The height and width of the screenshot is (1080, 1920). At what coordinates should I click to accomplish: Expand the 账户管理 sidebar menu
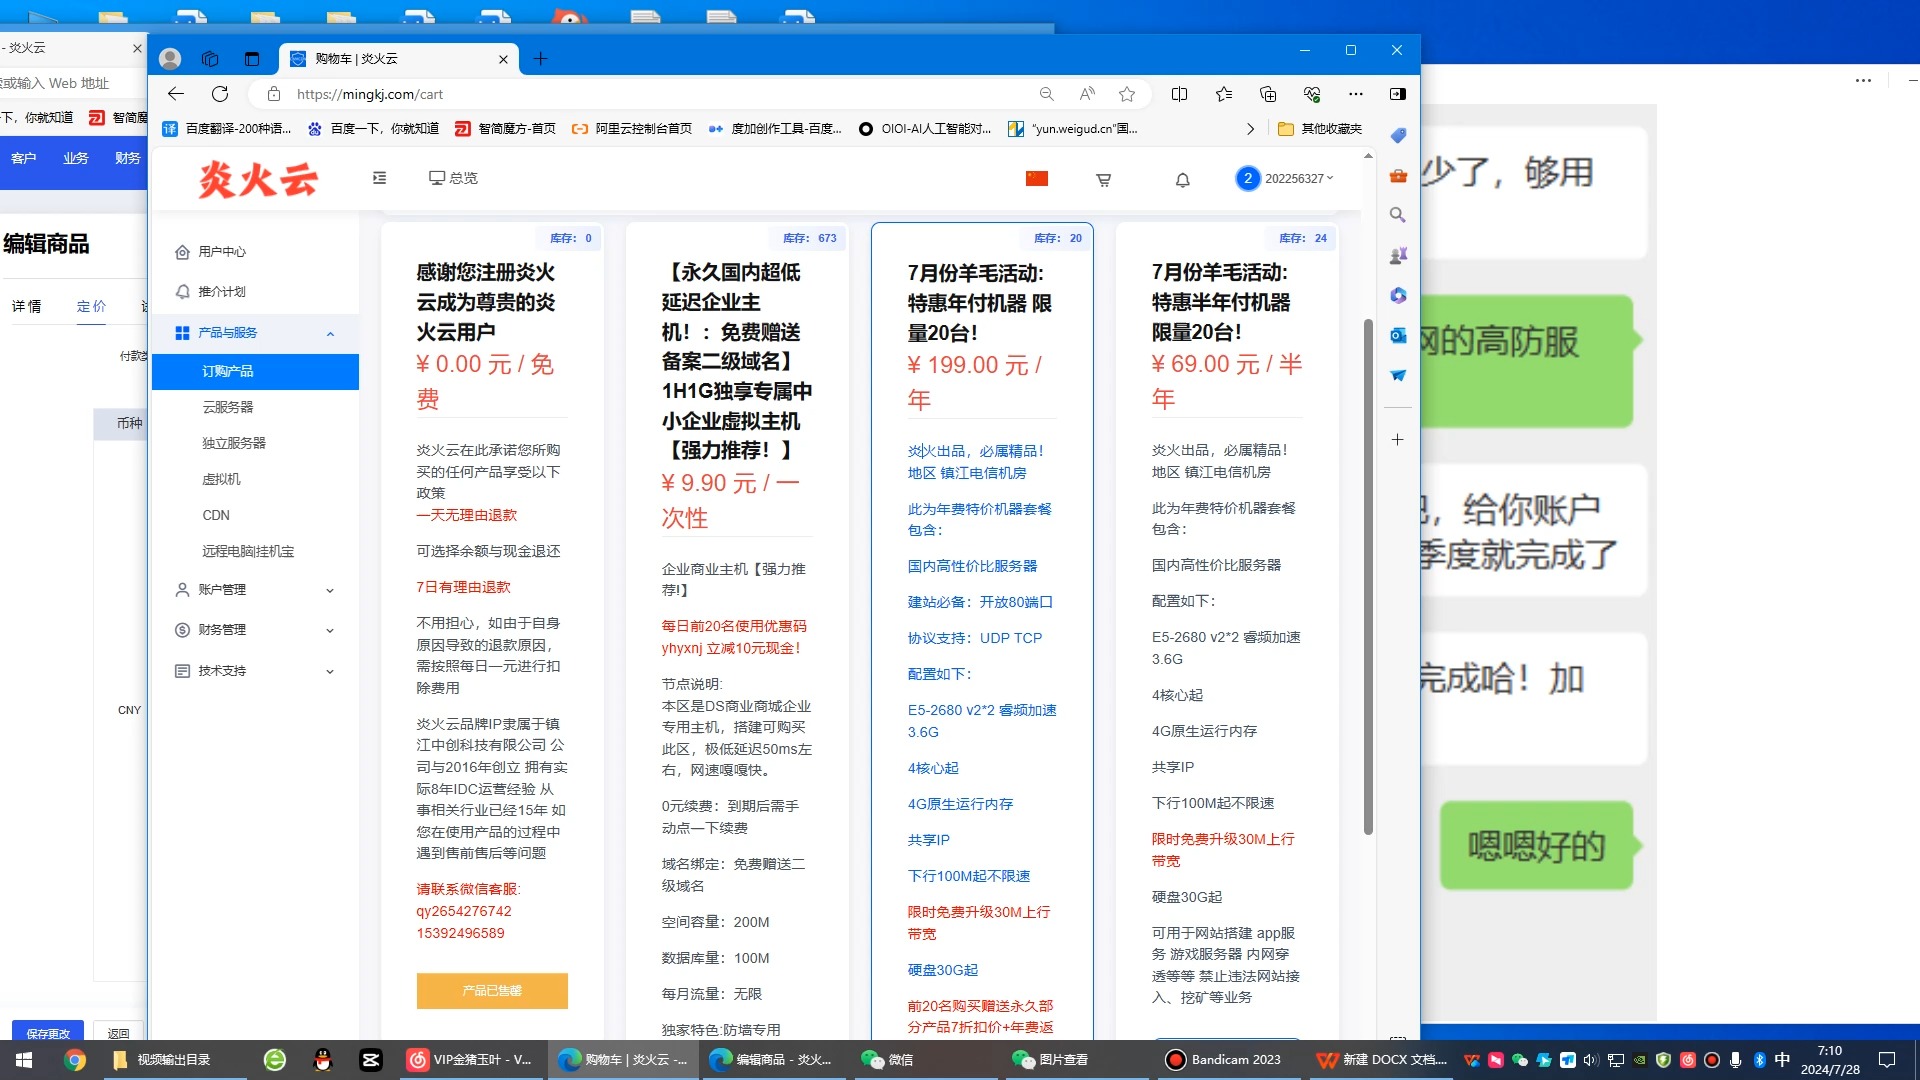[254, 590]
